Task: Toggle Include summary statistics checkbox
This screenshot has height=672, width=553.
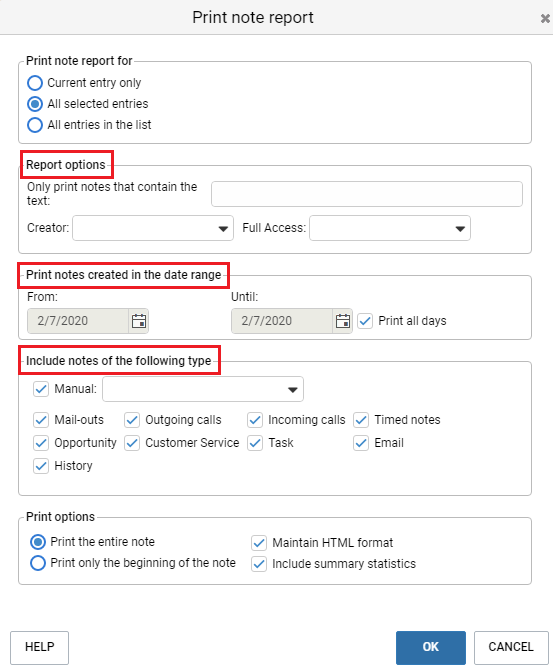Action: [259, 564]
